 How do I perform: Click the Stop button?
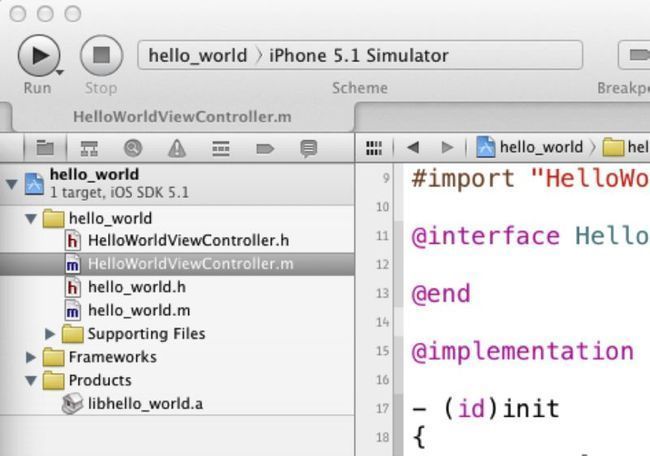click(x=102, y=56)
